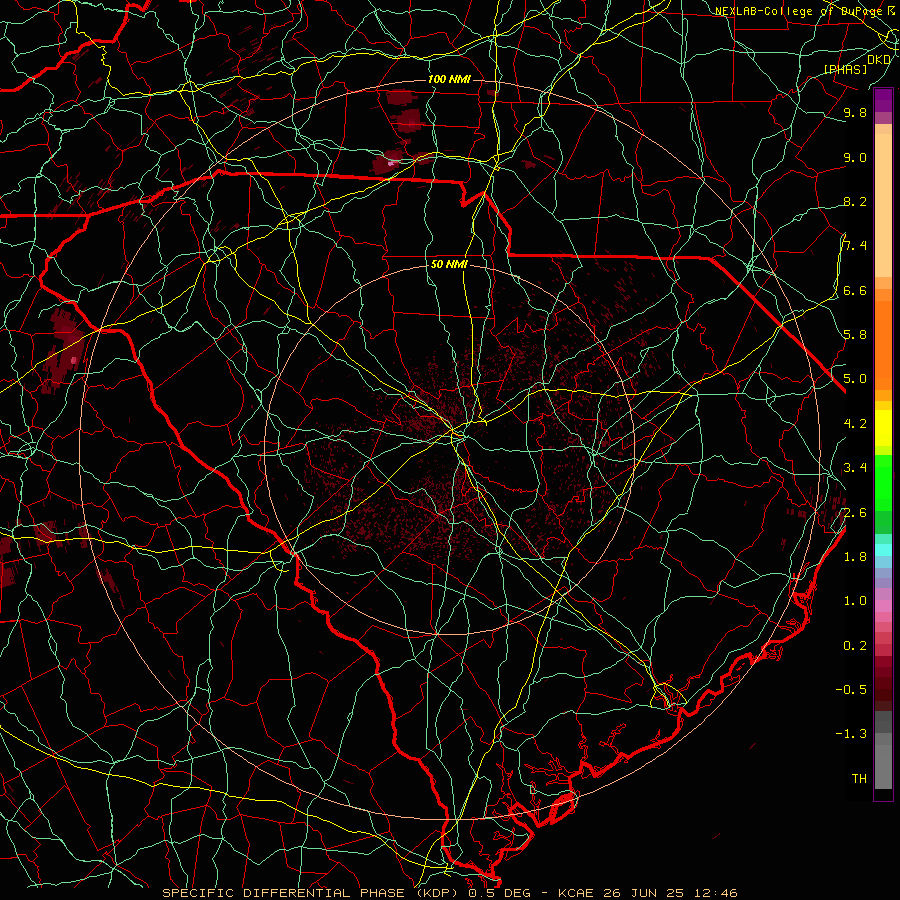This screenshot has width=900, height=900.
Task: Click the 4.2 value on the color scale
Action: coord(855,424)
